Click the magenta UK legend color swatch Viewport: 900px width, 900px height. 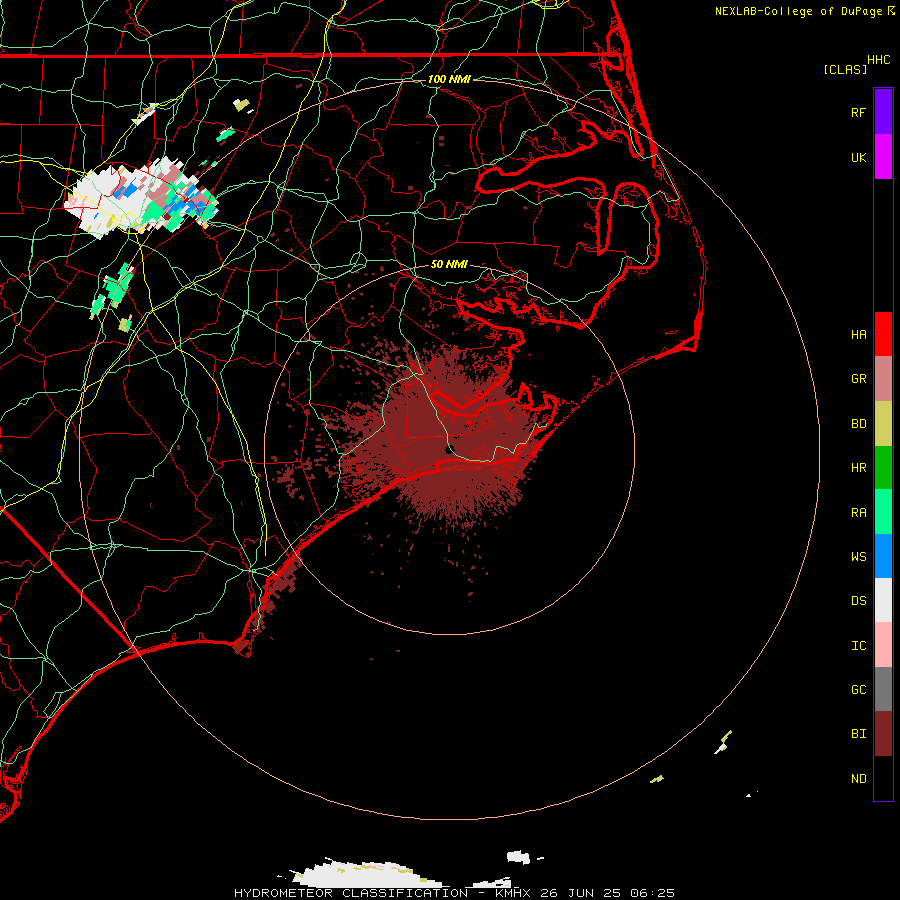[x=883, y=157]
